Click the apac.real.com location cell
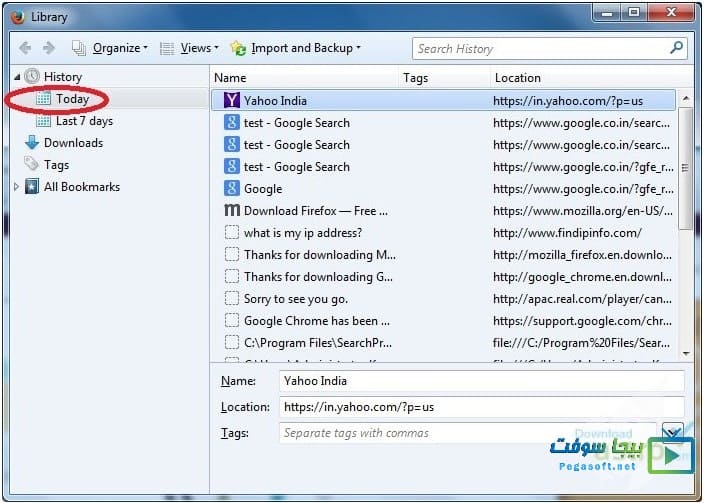This screenshot has width=704, height=503. click(x=582, y=299)
